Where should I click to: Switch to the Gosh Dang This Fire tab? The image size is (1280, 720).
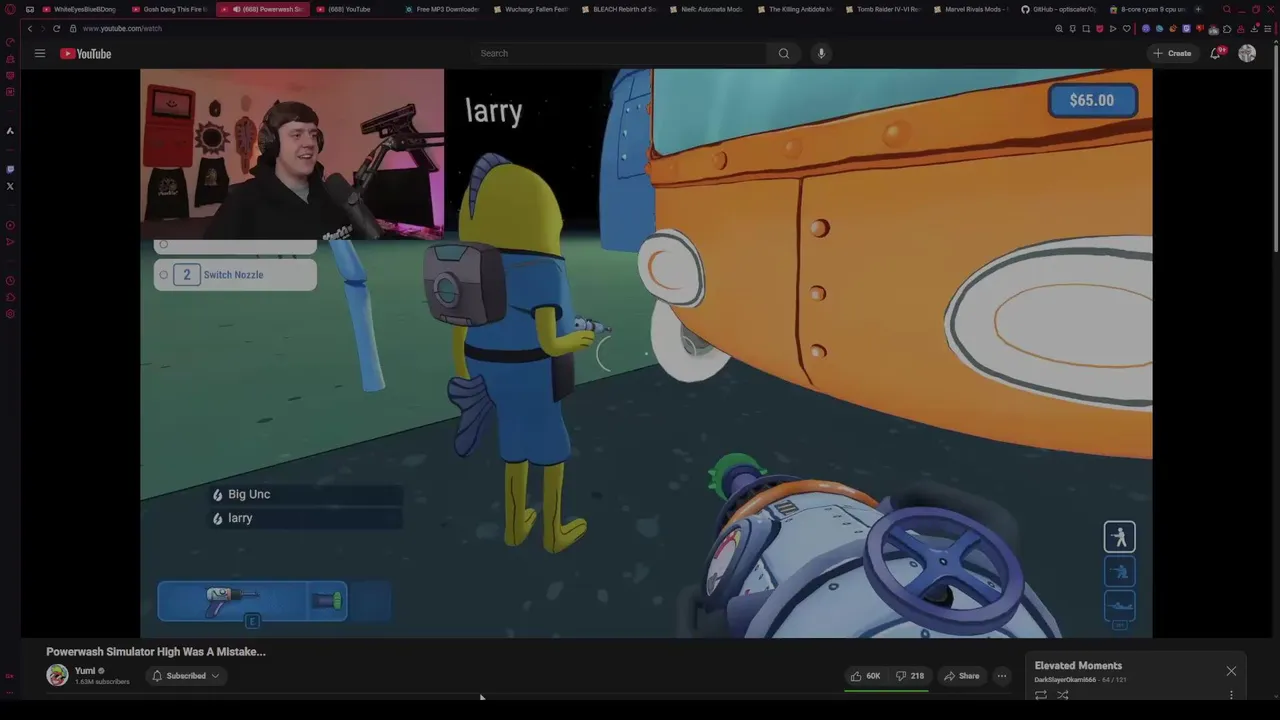click(169, 9)
